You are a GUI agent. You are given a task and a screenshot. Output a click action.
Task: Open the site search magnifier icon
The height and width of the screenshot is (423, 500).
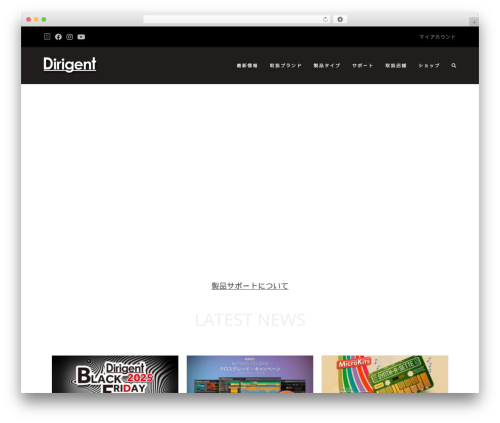coord(454,66)
